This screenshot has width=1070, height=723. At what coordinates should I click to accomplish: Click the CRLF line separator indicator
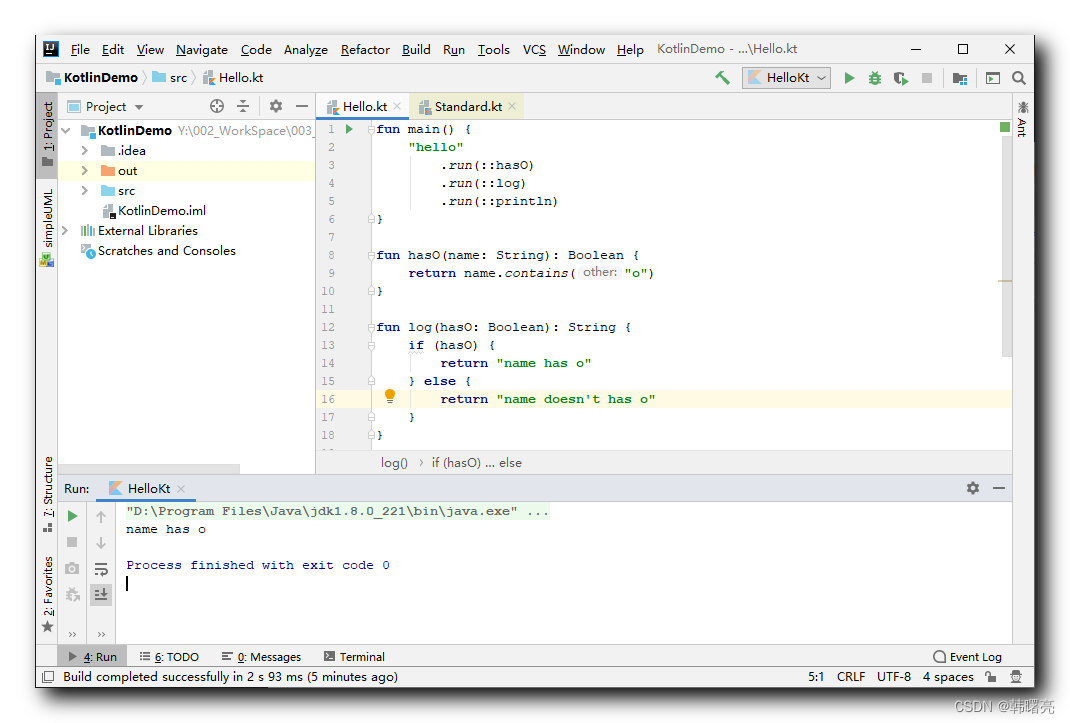851,677
